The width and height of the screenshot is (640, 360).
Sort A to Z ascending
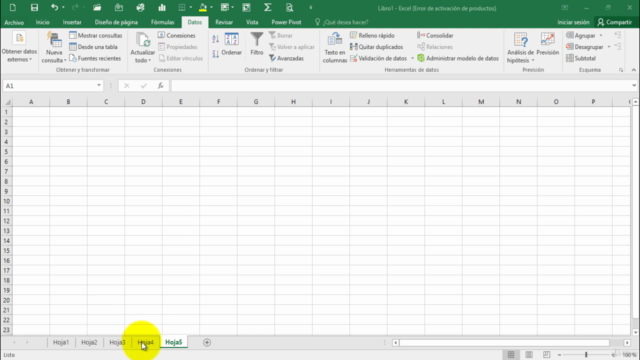(216, 39)
